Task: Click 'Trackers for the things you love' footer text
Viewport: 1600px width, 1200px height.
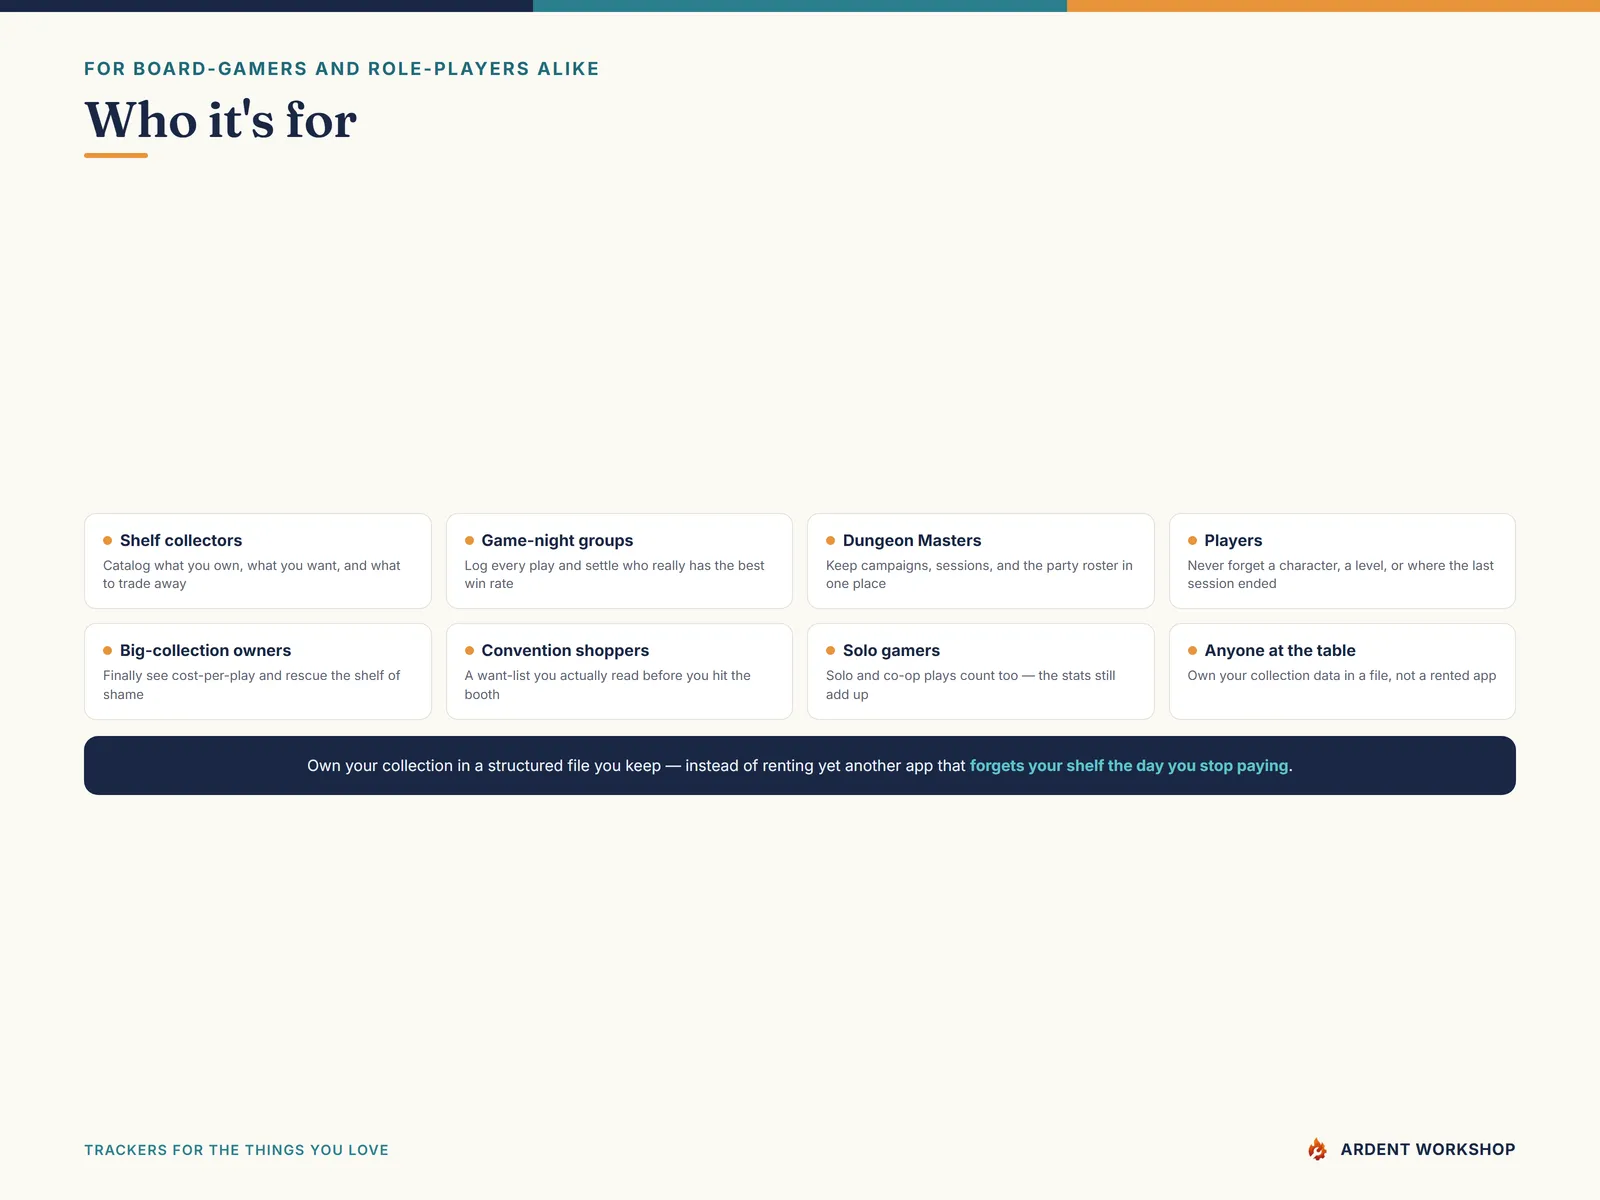Action: point(236,1150)
